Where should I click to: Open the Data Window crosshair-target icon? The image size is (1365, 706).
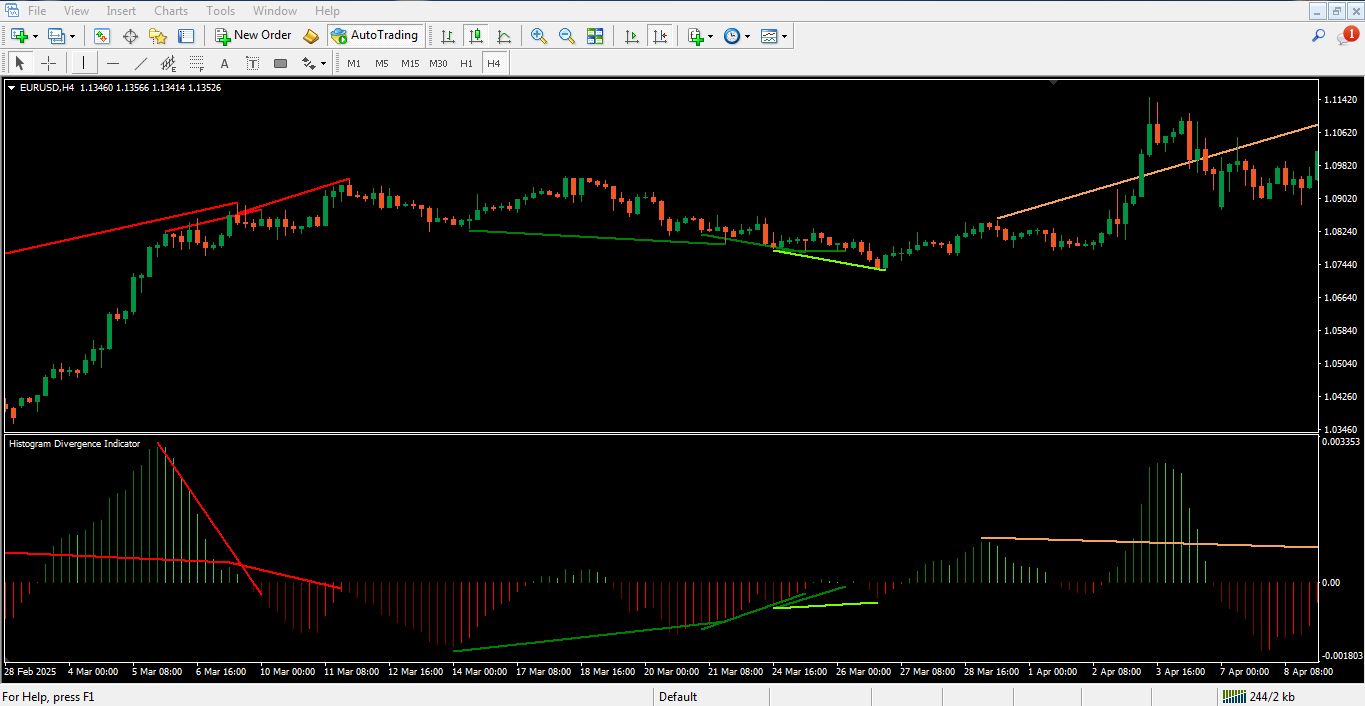pyautogui.click(x=130, y=36)
